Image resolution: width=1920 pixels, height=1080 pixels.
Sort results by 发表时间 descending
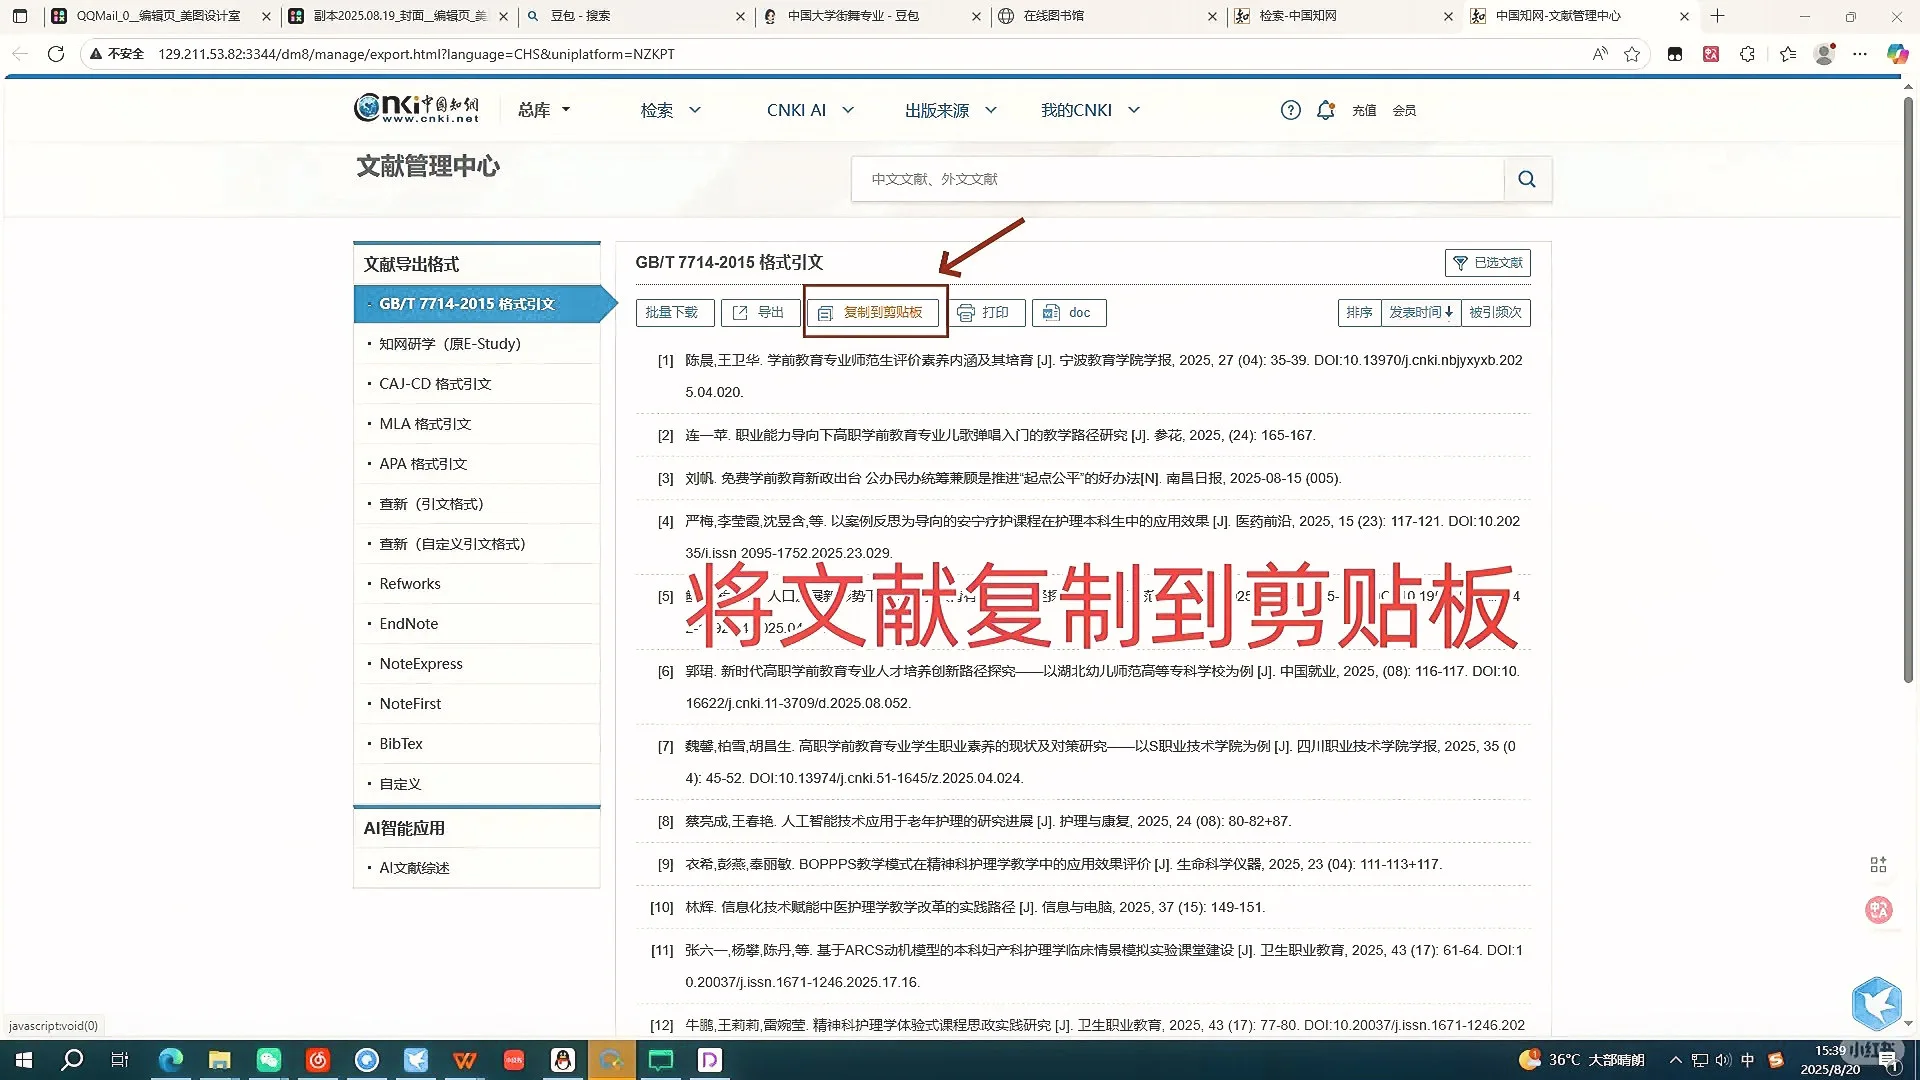click(x=1421, y=312)
